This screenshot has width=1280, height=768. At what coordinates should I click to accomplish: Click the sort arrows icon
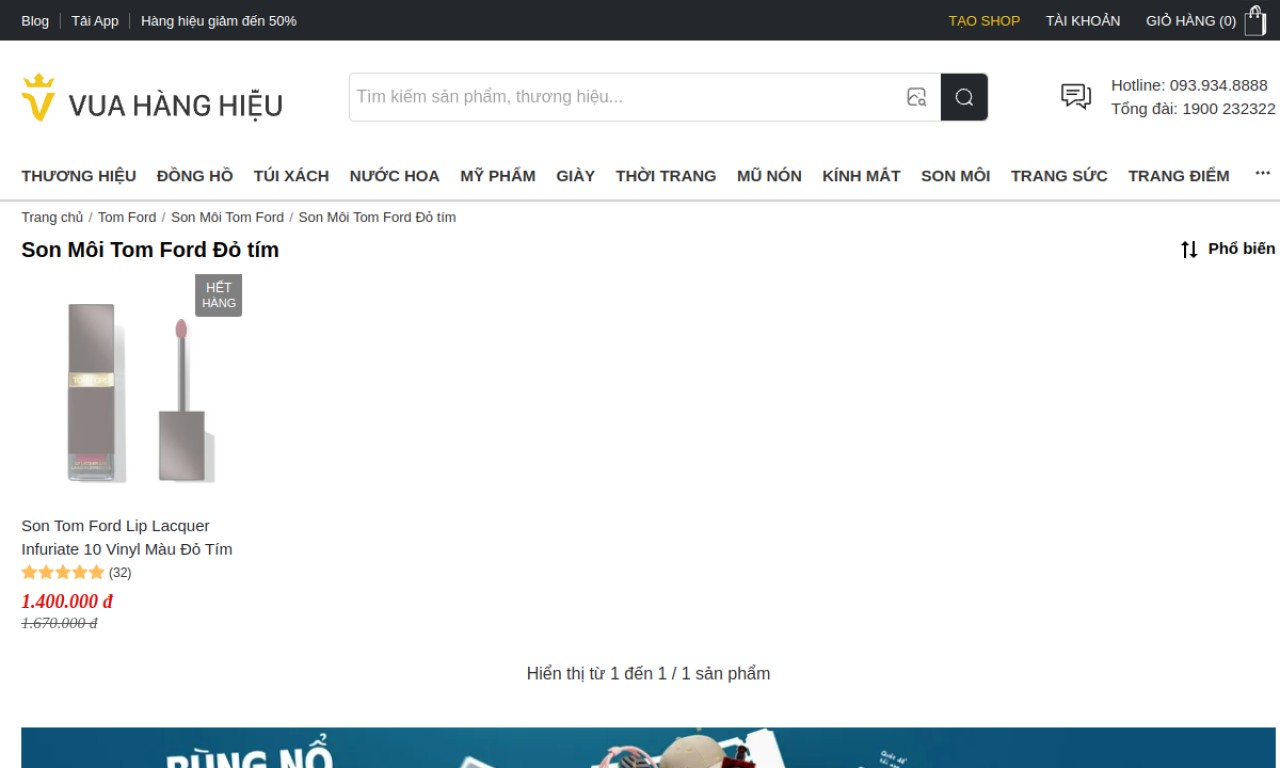pos(1189,249)
